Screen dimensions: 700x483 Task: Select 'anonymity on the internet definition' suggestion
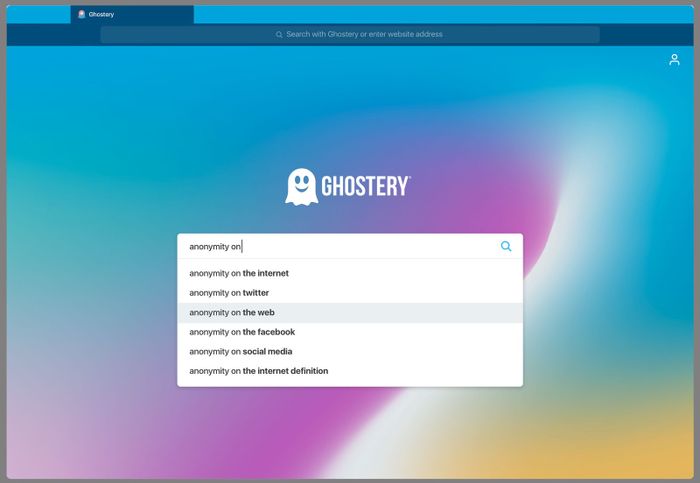click(x=350, y=371)
